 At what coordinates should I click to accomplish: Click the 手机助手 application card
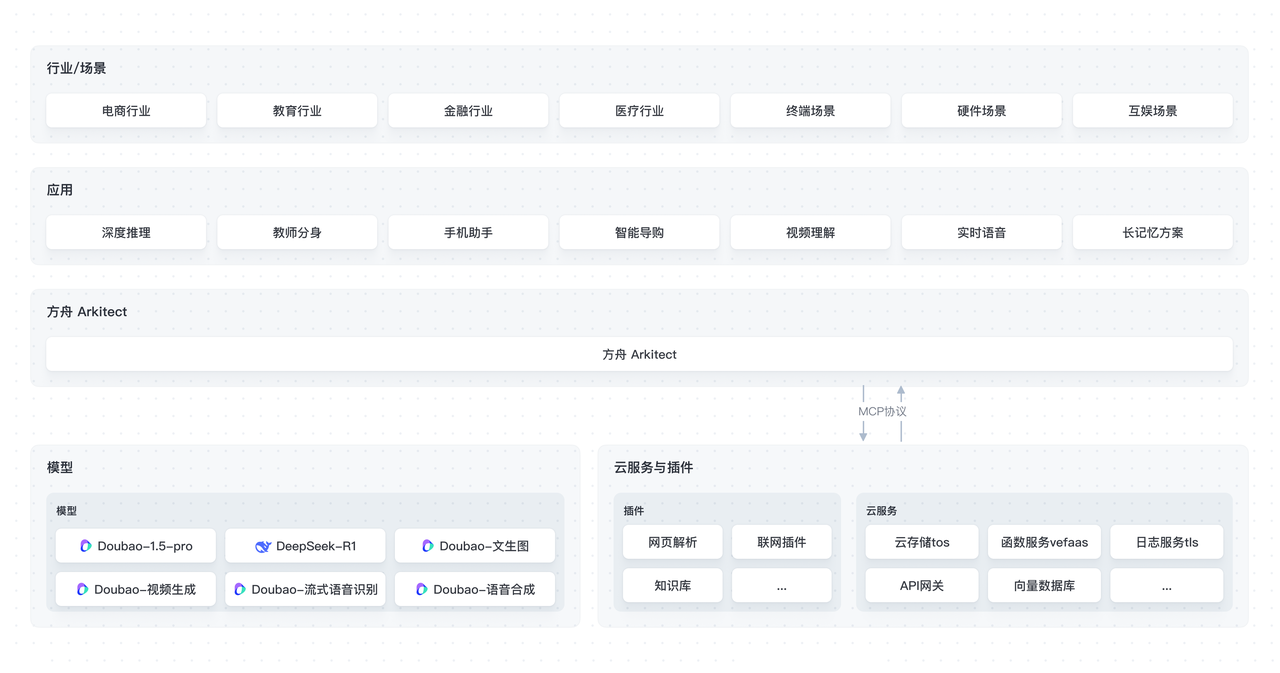[468, 232]
